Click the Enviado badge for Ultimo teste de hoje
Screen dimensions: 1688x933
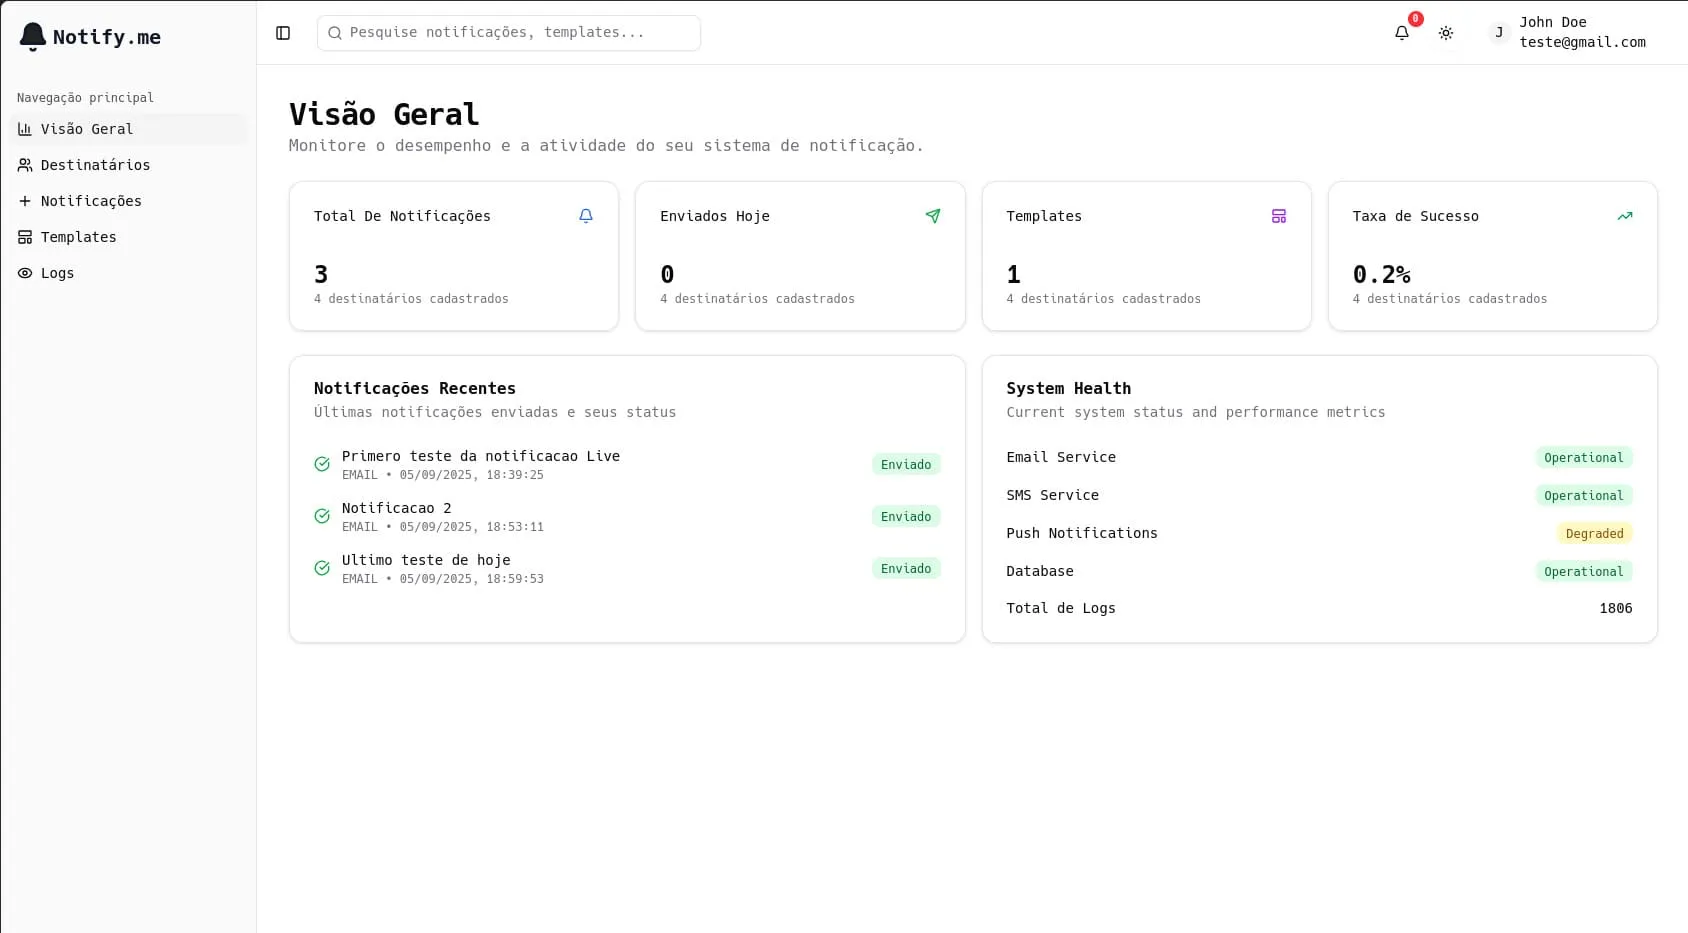coord(906,569)
